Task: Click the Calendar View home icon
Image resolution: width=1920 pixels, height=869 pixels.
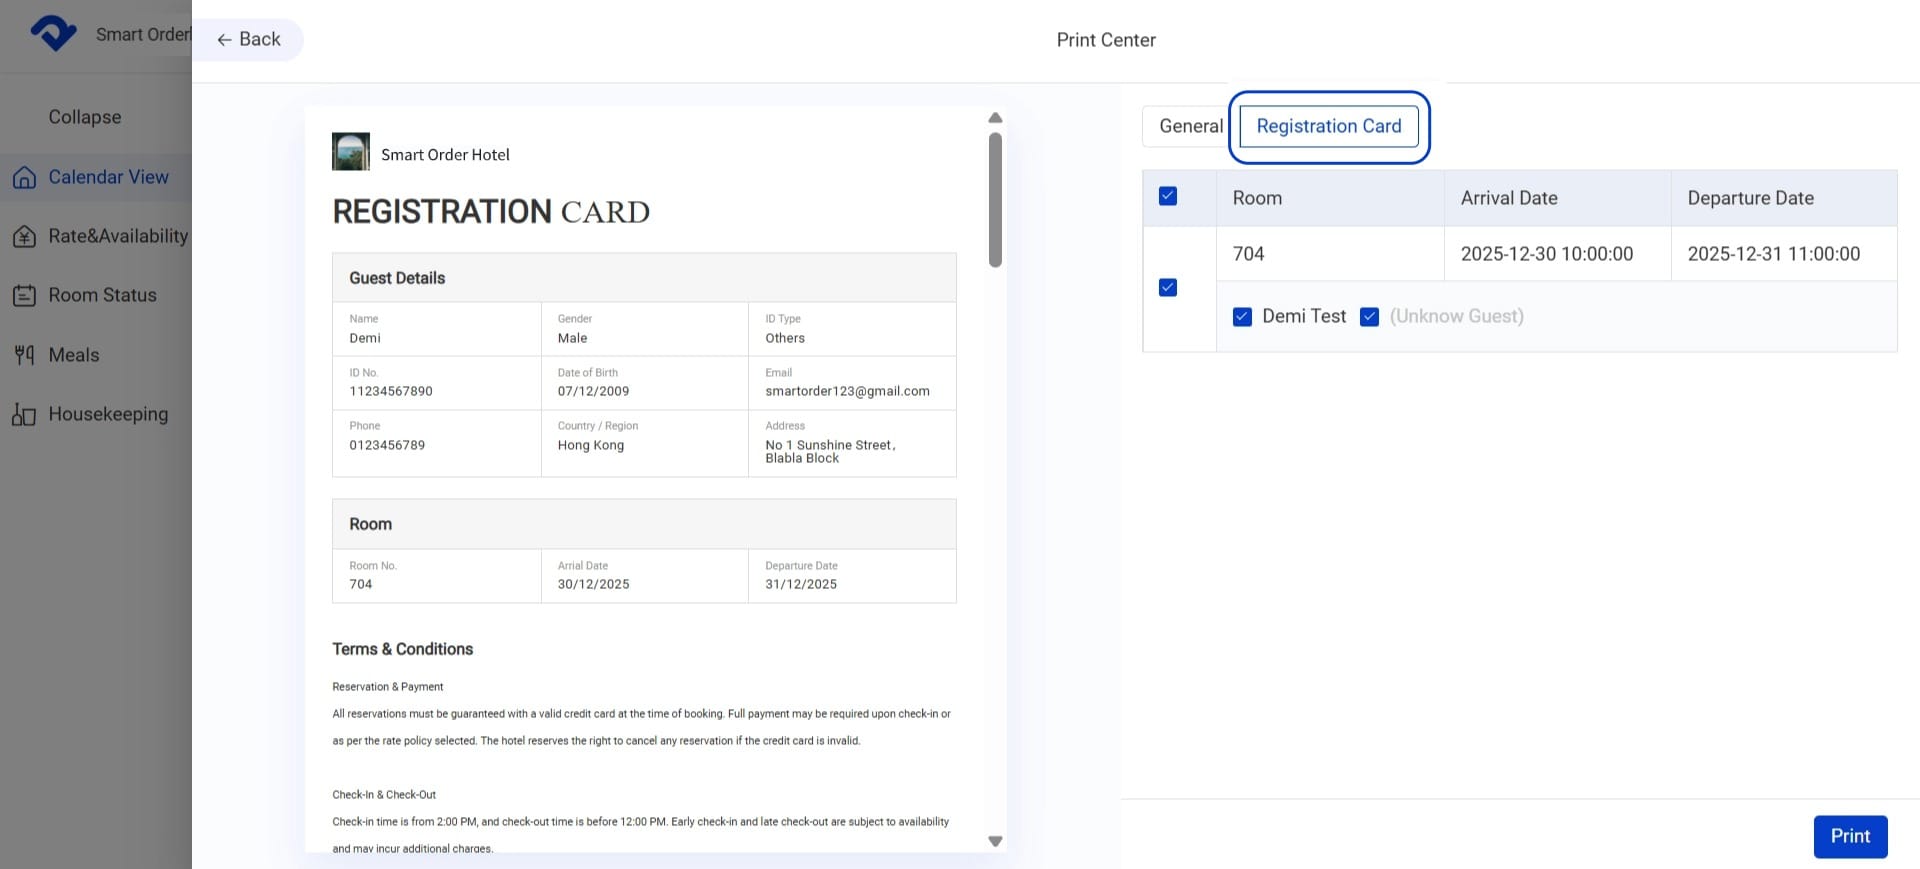Action: [x=25, y=177]
